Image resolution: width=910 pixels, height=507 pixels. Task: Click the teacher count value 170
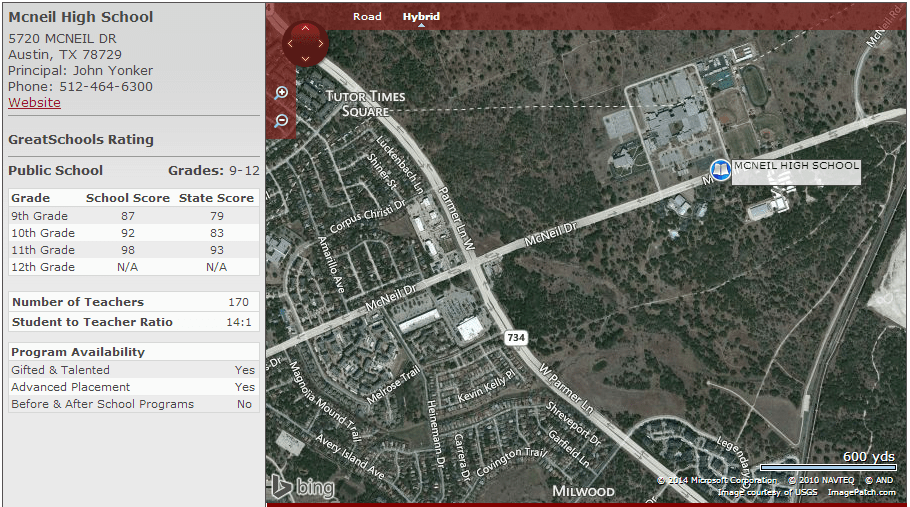pos(238,302)
